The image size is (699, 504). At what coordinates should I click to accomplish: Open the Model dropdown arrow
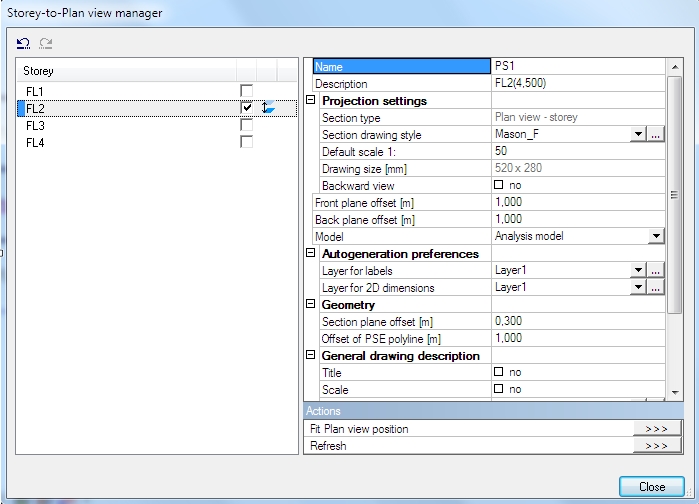click(656, 236)
